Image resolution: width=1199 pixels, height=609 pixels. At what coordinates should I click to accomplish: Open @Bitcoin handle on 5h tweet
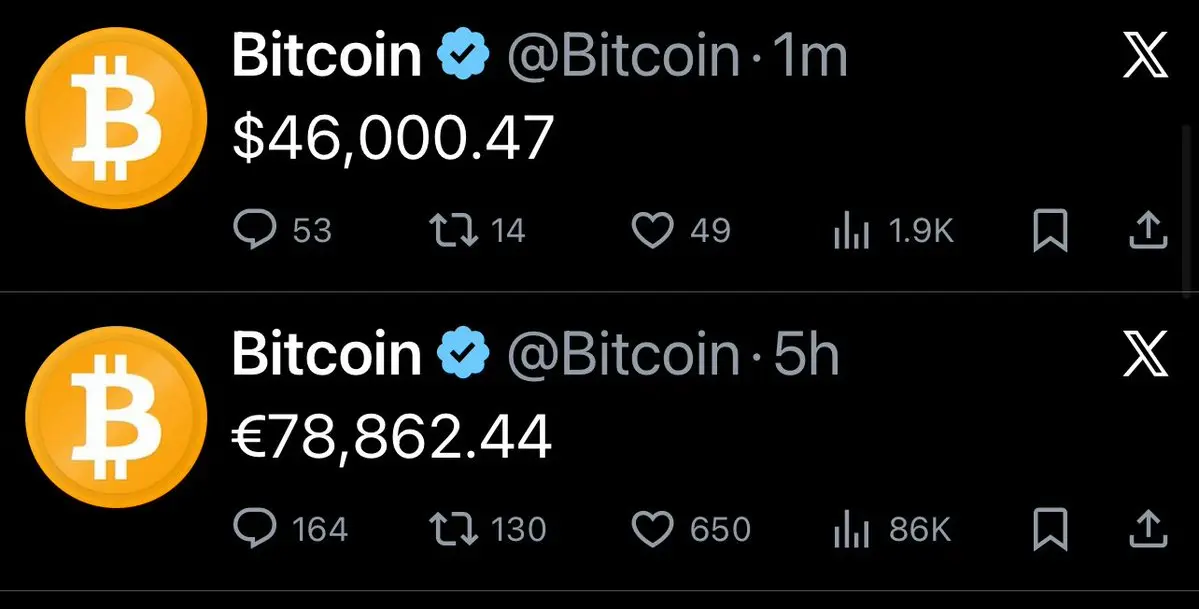coord(622,354)
